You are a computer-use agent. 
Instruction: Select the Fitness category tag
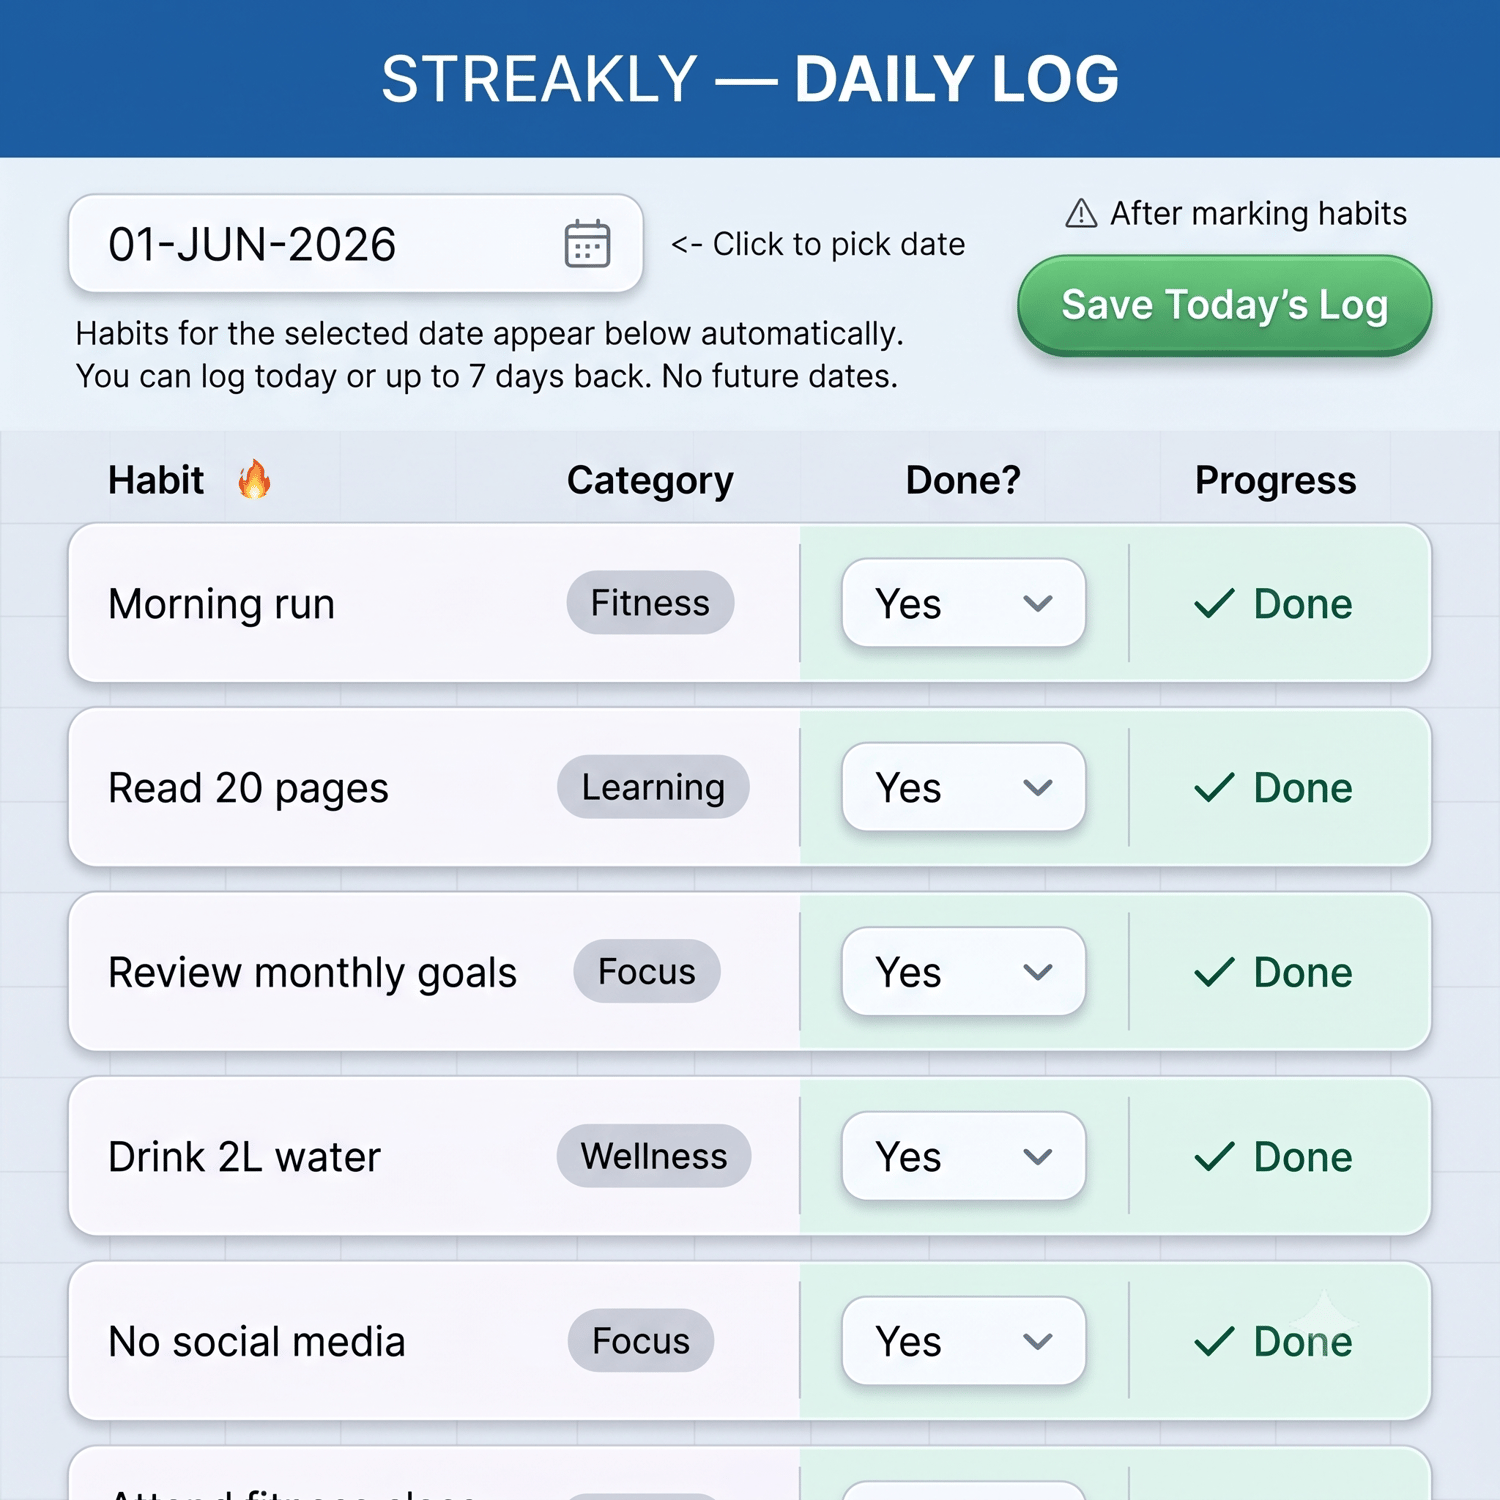[650, 602]
